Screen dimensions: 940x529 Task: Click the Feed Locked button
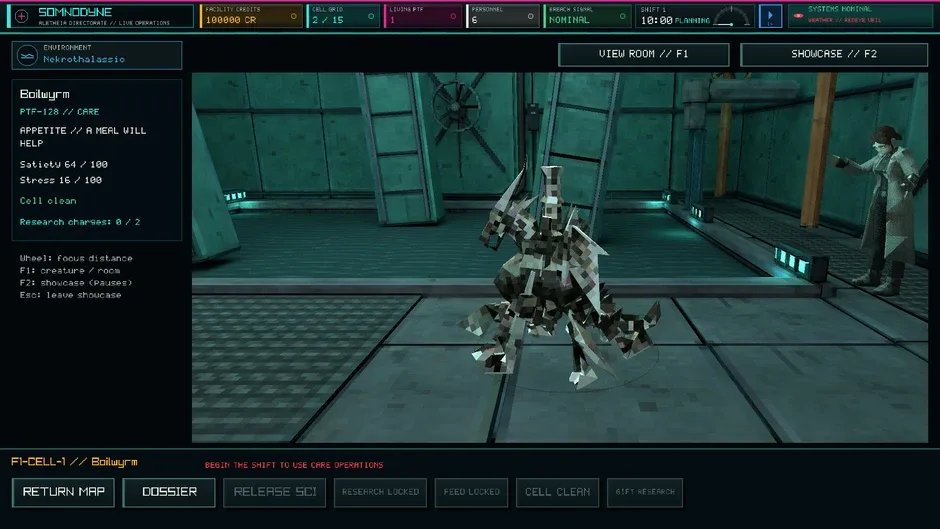click(471, 492)
